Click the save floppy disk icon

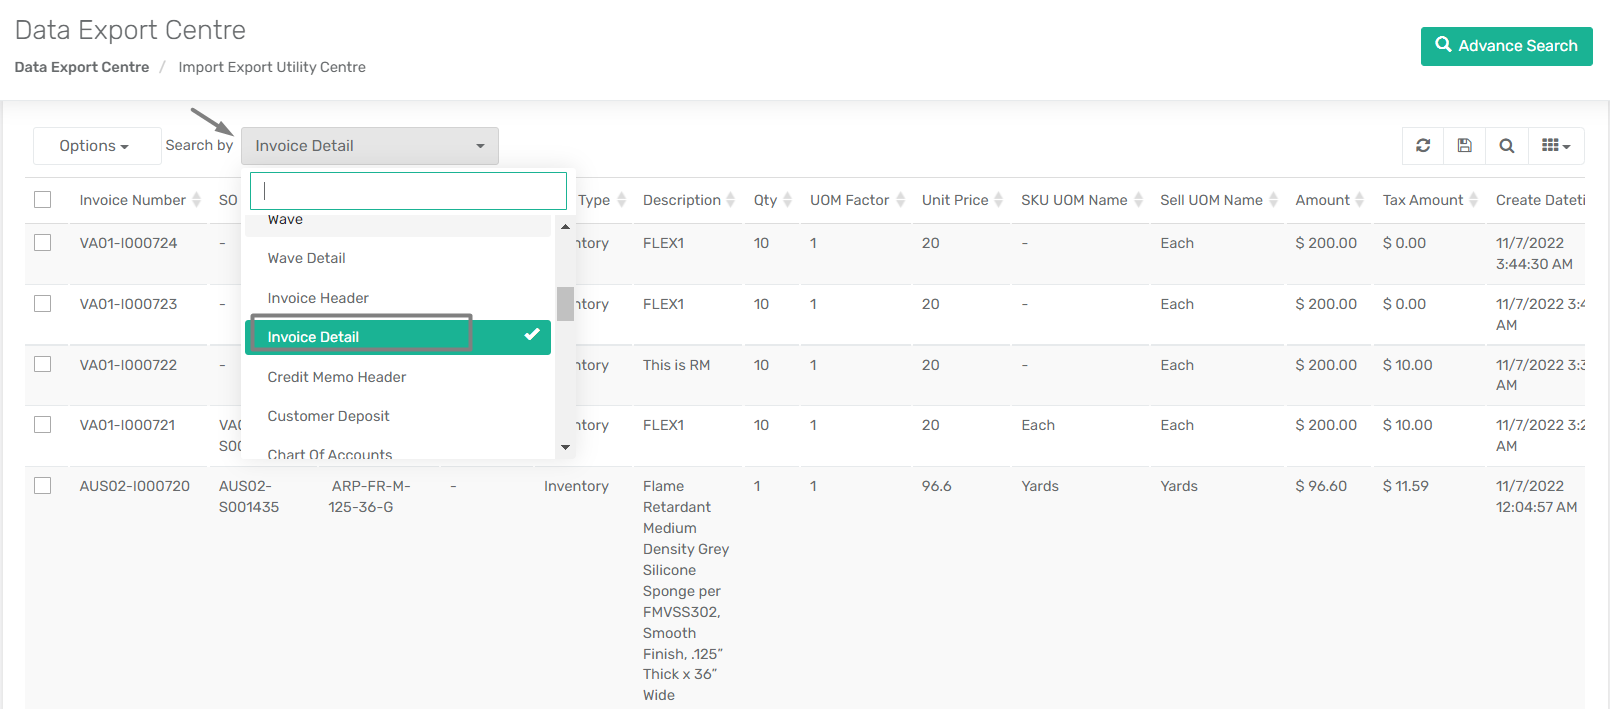1465,146
